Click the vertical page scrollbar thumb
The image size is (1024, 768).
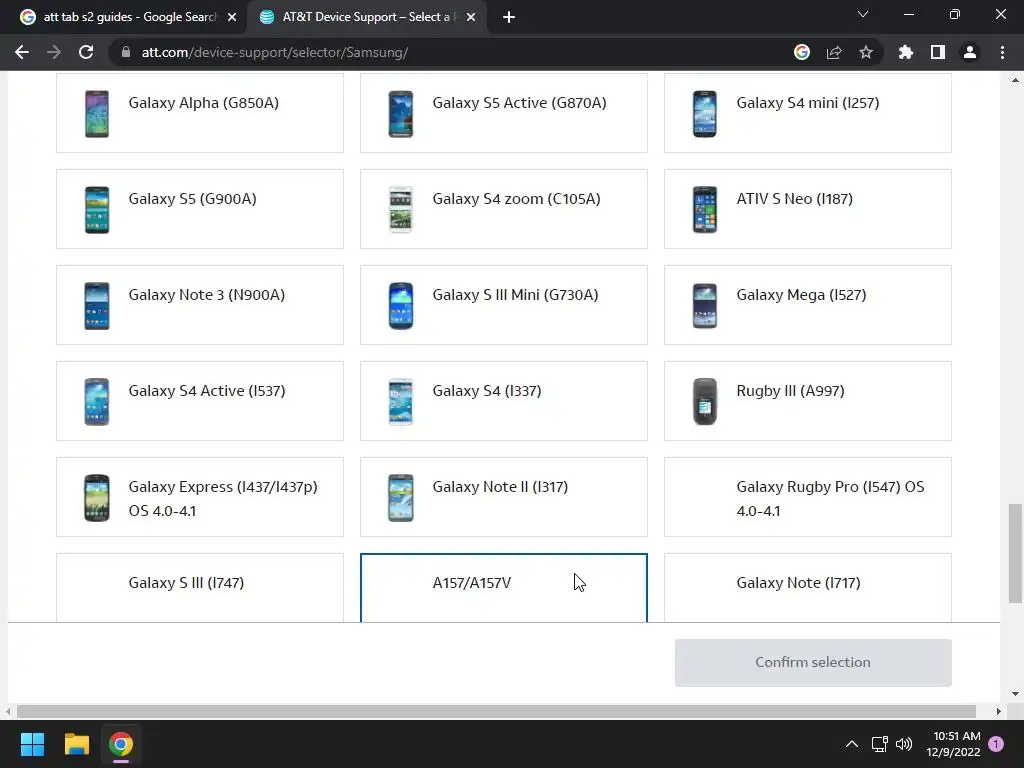pyautogui.click(x=1015, y=553)
